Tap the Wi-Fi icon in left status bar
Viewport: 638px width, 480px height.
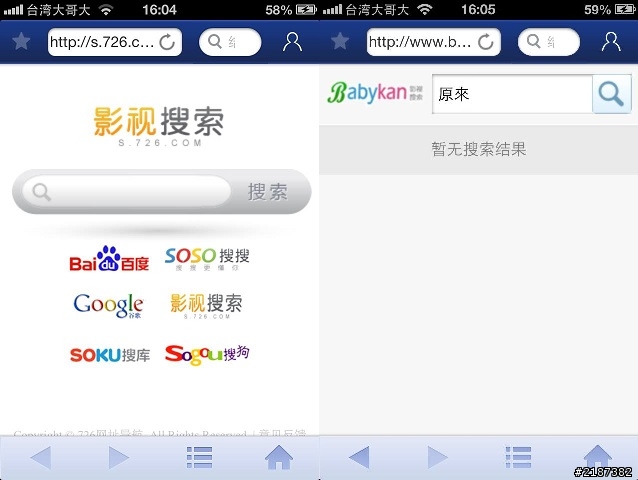[x=106, y=10]
